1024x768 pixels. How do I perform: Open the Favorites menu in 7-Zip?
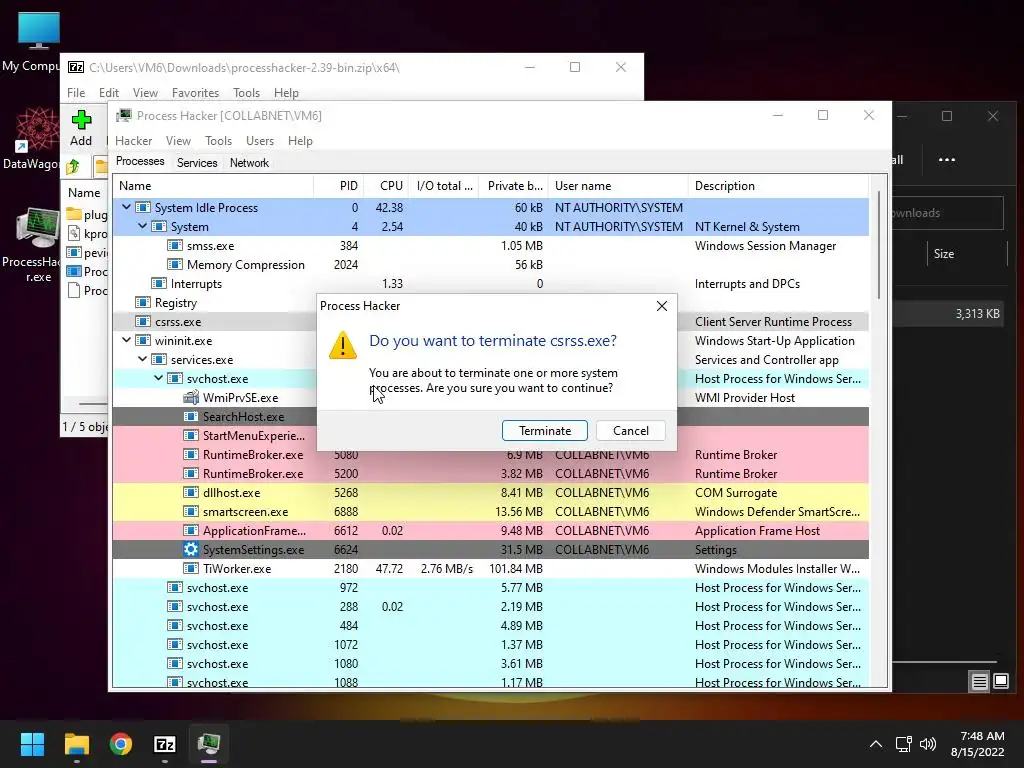pos(195,93)
